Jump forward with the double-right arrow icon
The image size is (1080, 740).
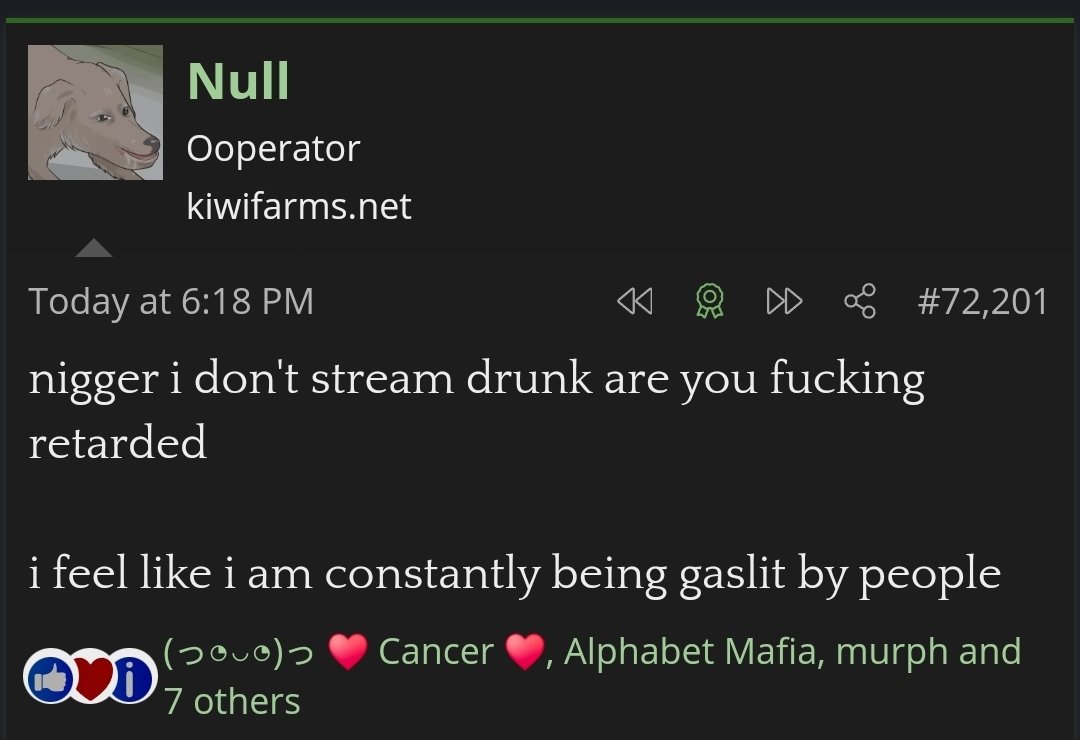tap(784, 301)
